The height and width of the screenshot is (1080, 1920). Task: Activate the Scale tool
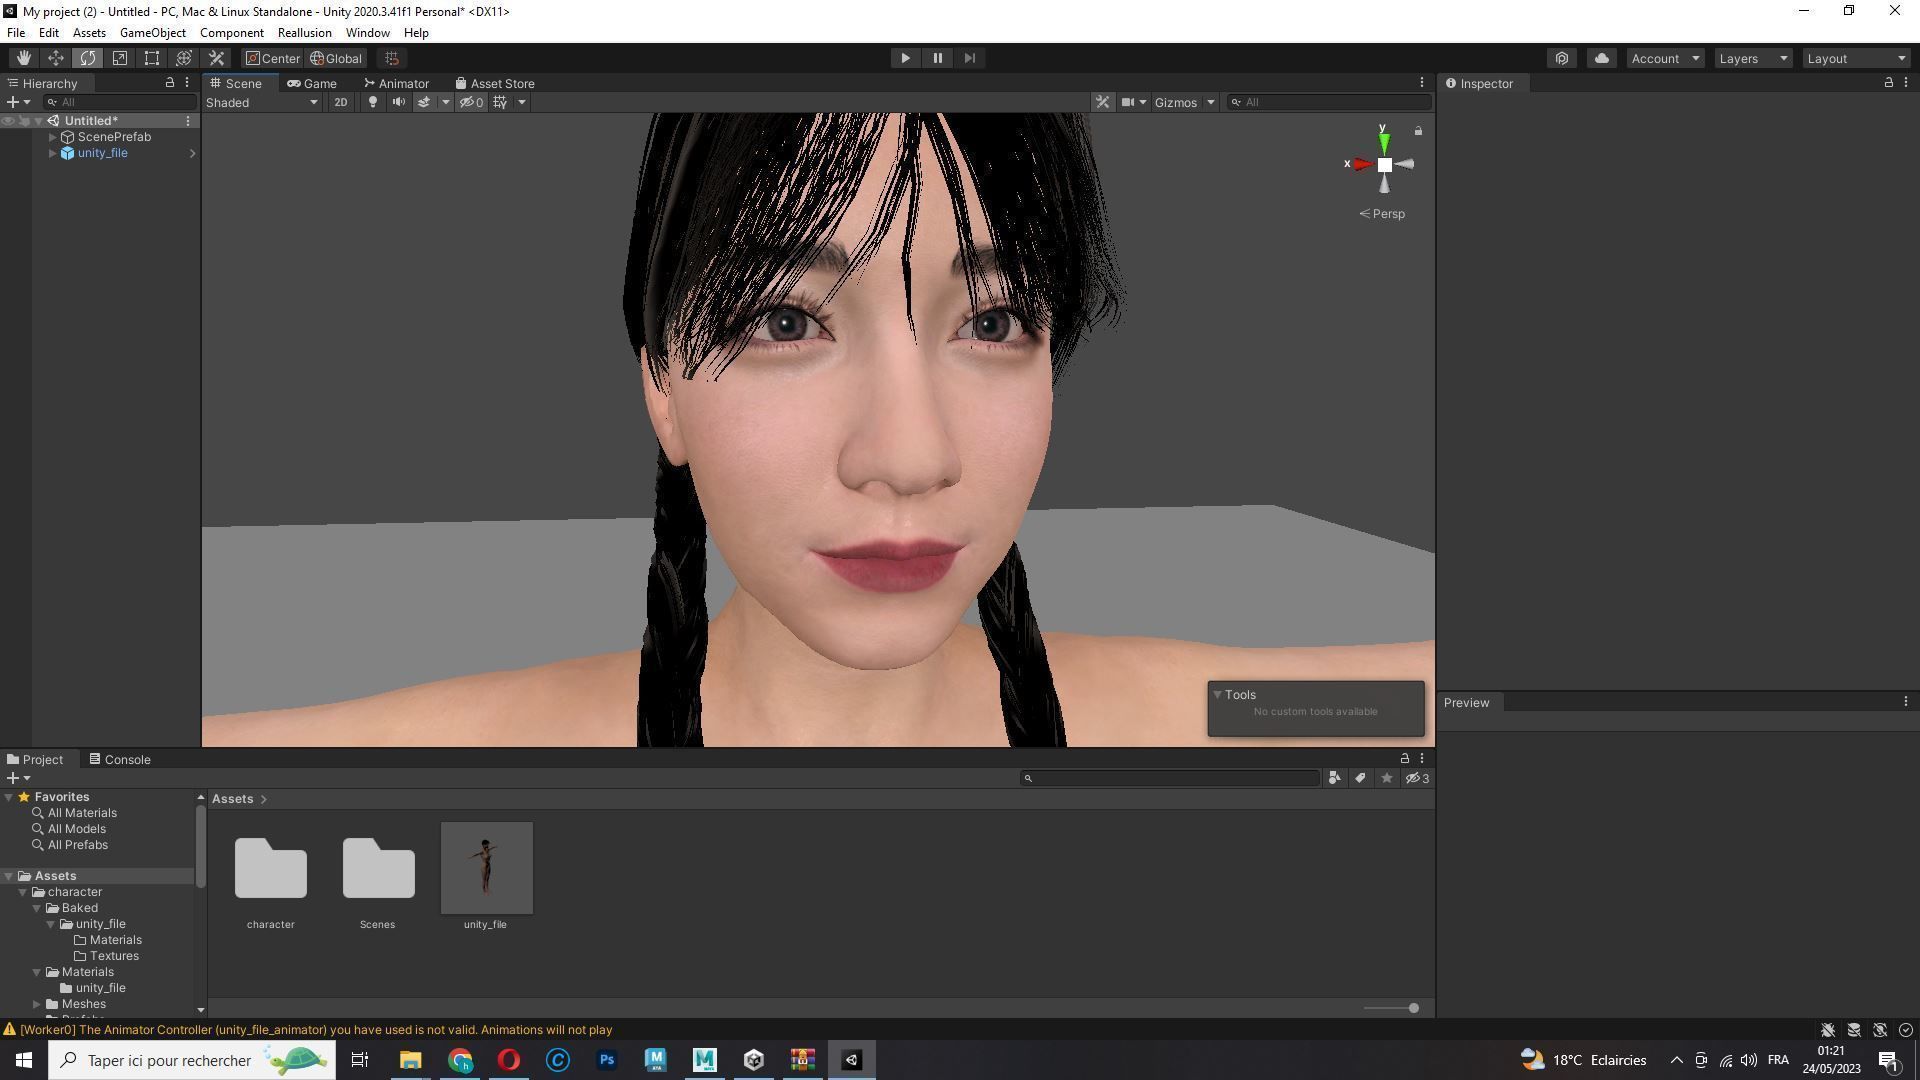[x=120, y=58]
